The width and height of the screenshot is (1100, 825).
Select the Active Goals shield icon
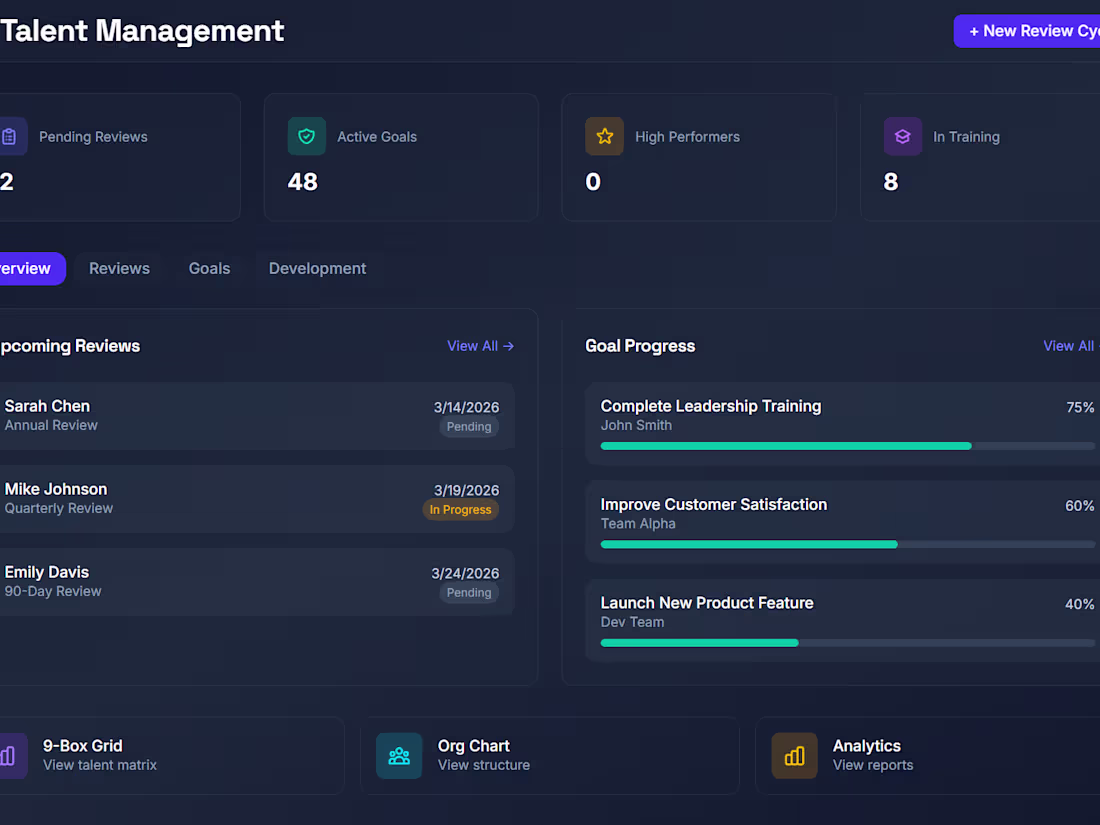tap(305, 136)
